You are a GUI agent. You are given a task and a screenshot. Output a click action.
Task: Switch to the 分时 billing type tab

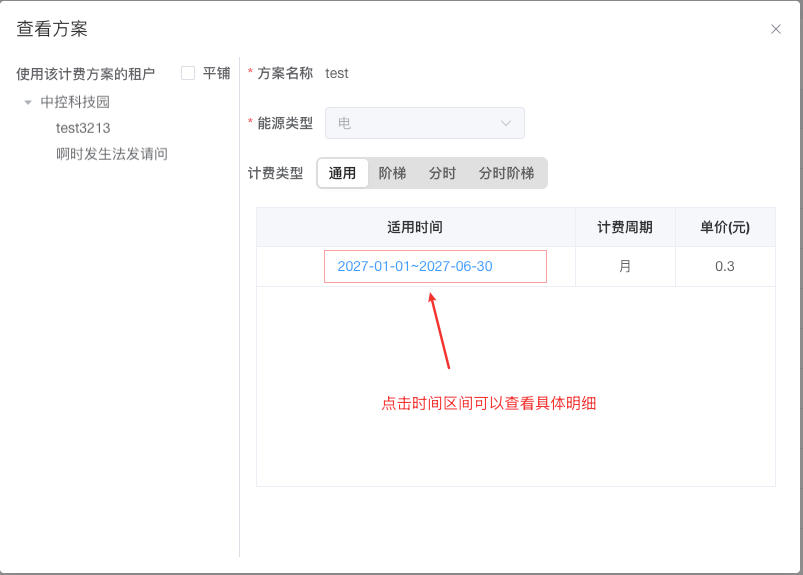(x=442, y=173)
